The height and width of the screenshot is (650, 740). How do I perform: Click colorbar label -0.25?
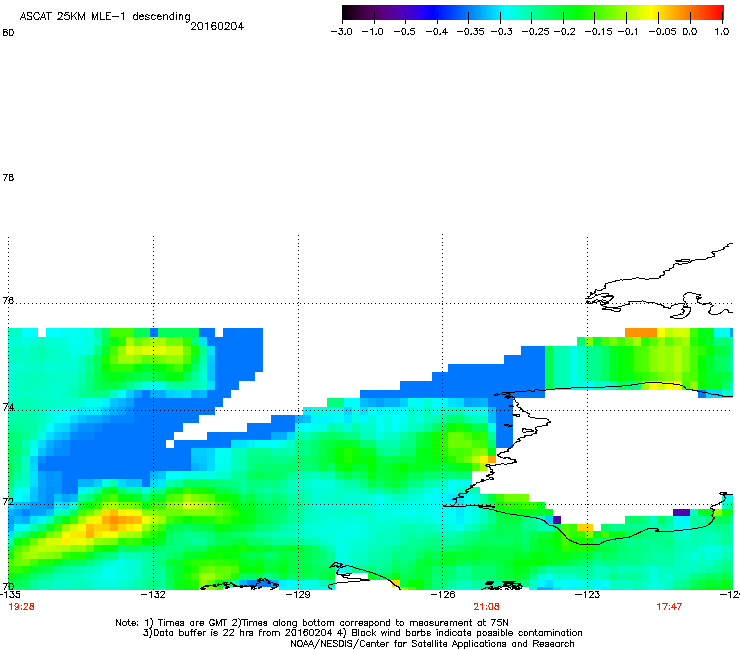tap(536, 32)
